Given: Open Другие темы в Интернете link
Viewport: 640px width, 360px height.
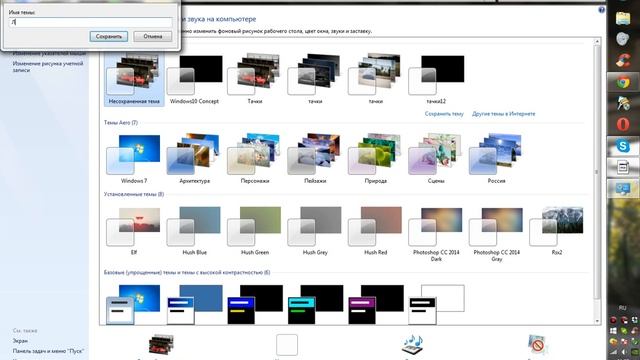Looking at the screenshot, I should (x=504, y=114).
